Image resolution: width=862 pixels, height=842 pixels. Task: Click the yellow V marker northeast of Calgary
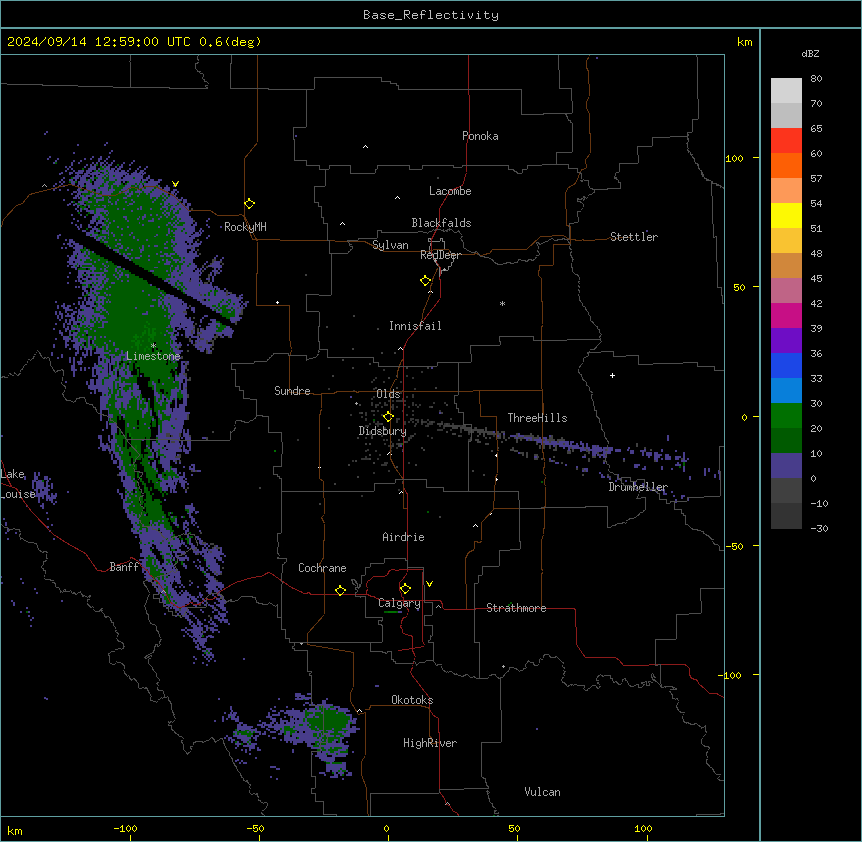tap(429, 584)
